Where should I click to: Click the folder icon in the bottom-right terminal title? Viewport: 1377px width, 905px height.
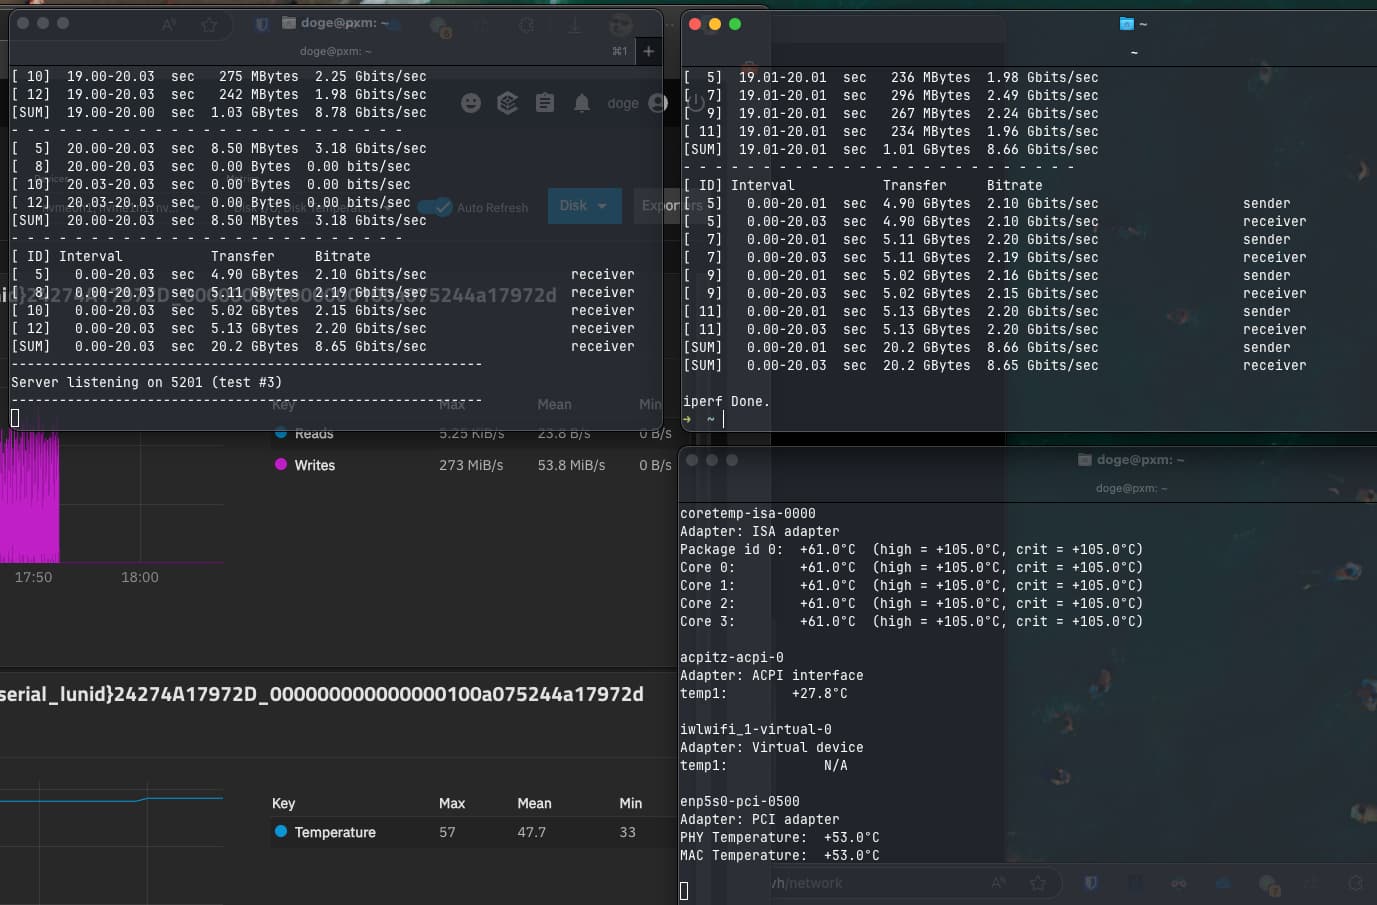pyautogui.click(x=1085, y=460)
